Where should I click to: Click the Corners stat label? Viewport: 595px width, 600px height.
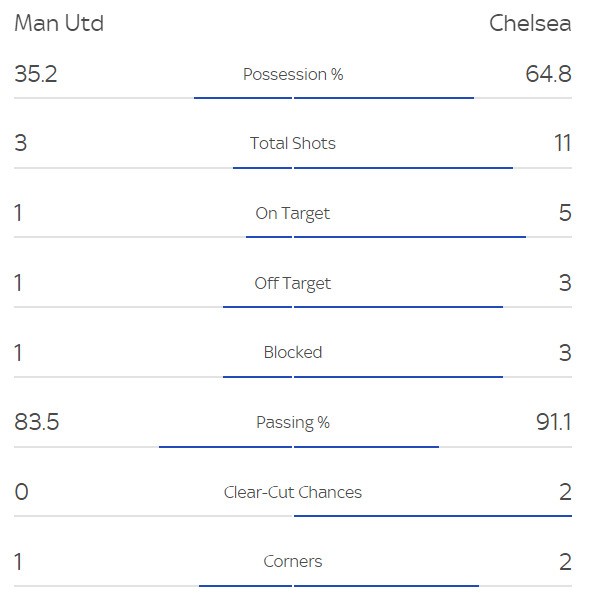[x=293, y=561]
